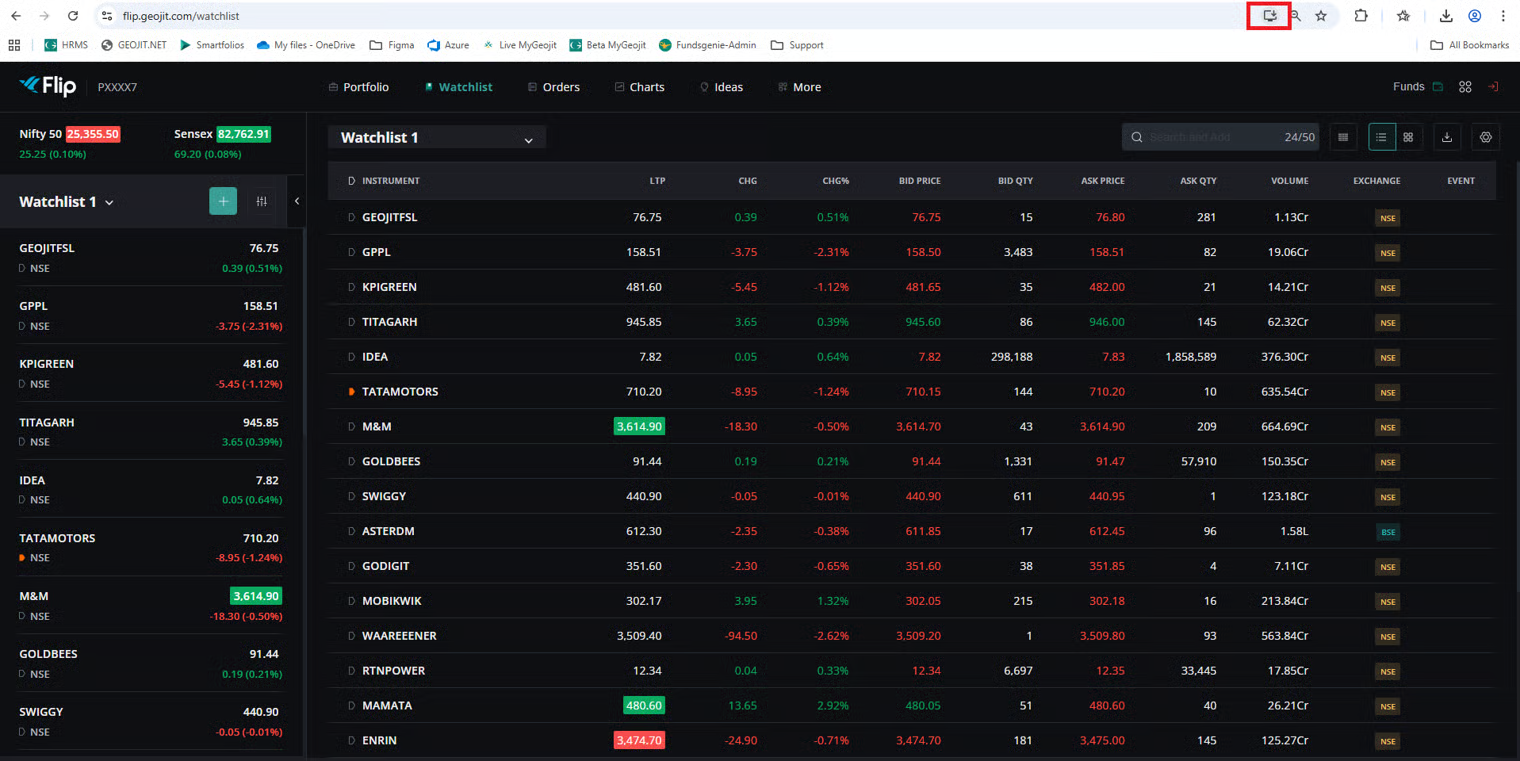Click the Flip logo
Screen dimensions: 1520x761
click(47, 87)
